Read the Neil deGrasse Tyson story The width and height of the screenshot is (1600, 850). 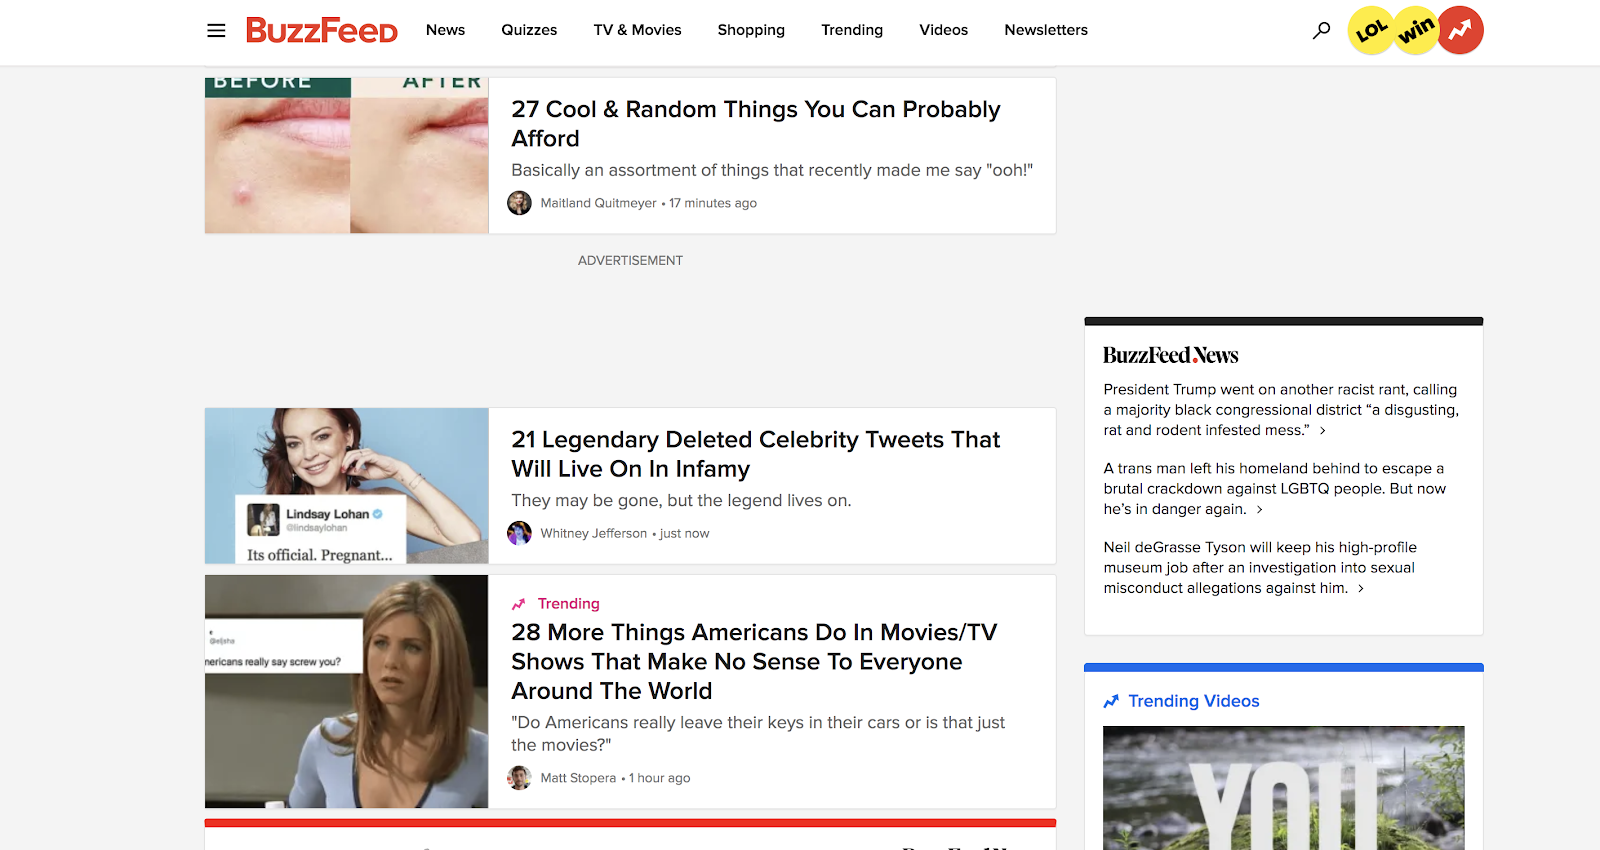(1260, 568)
